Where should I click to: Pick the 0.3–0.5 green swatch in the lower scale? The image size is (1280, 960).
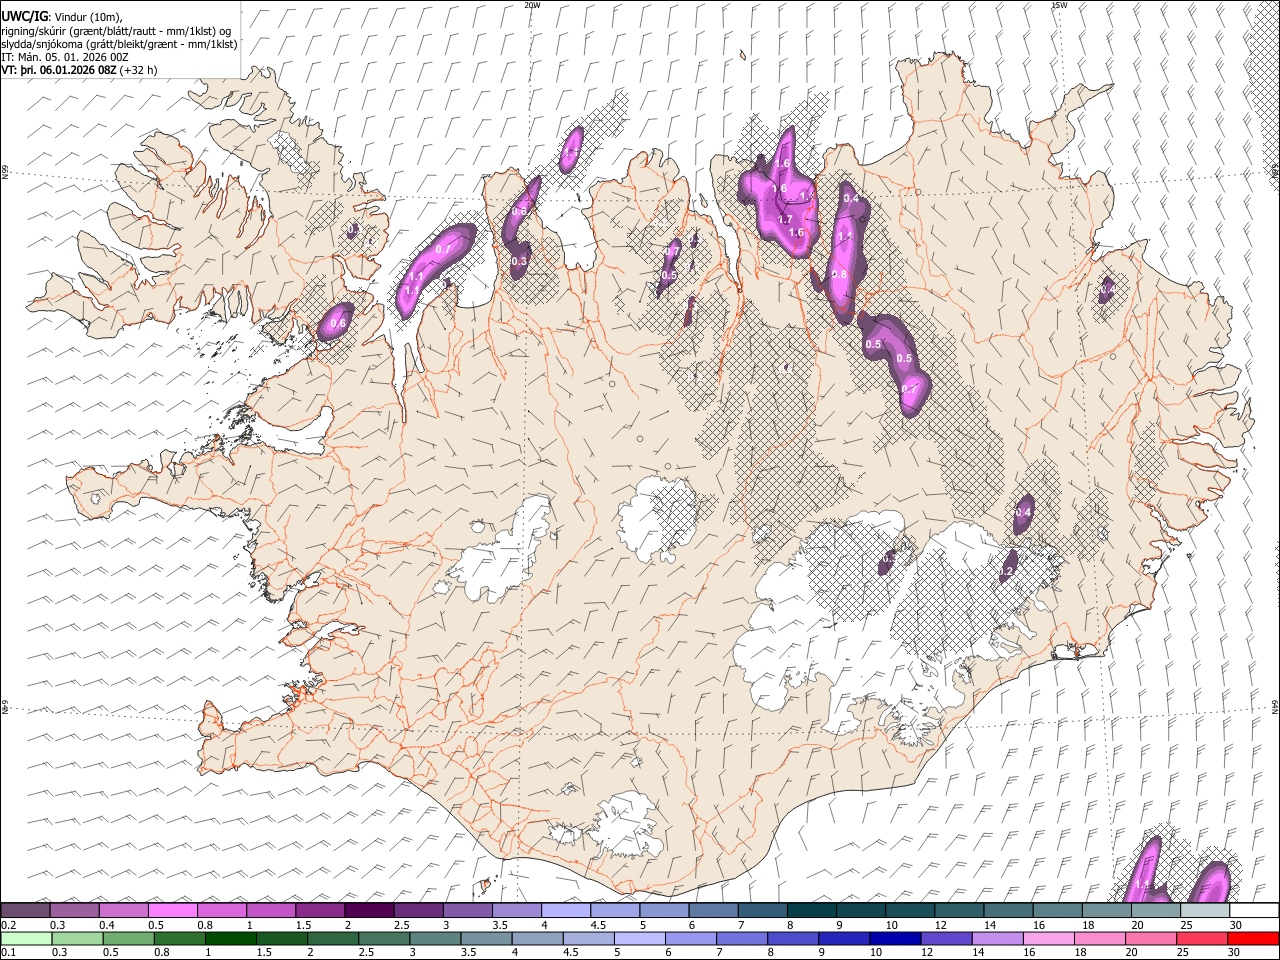pos(77,938)
